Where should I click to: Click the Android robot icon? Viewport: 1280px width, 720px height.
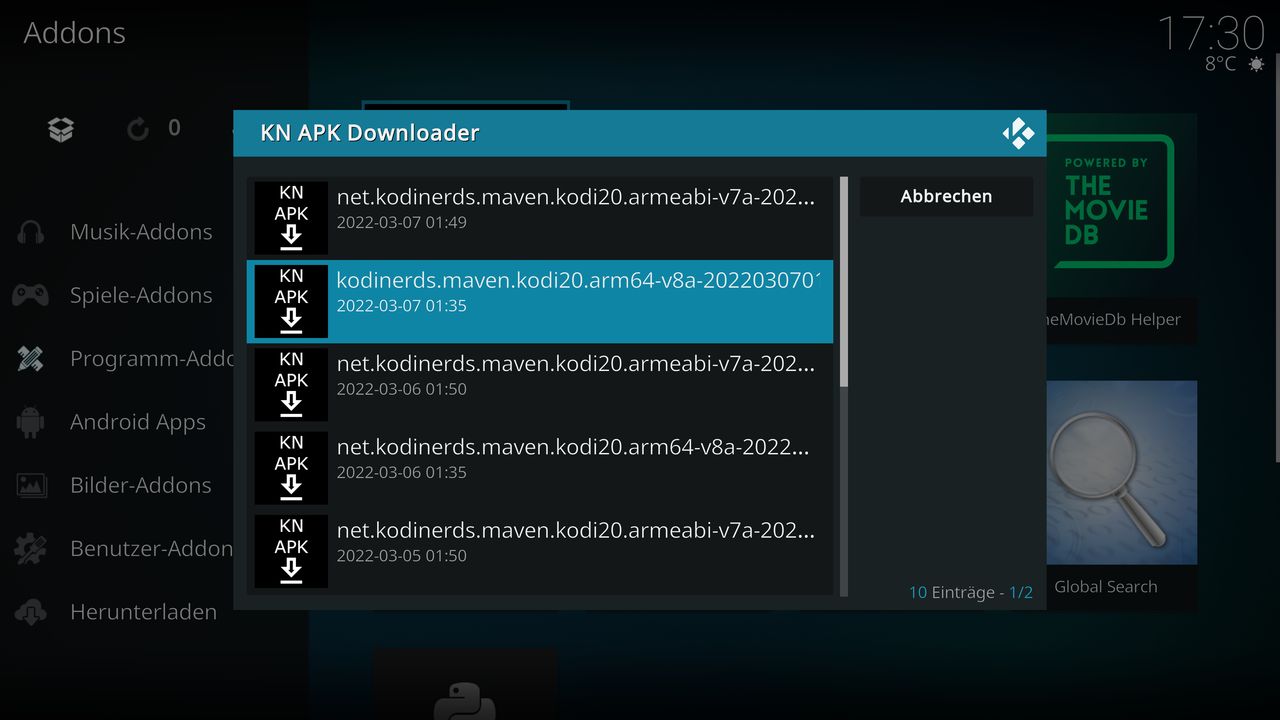point(31,422)
